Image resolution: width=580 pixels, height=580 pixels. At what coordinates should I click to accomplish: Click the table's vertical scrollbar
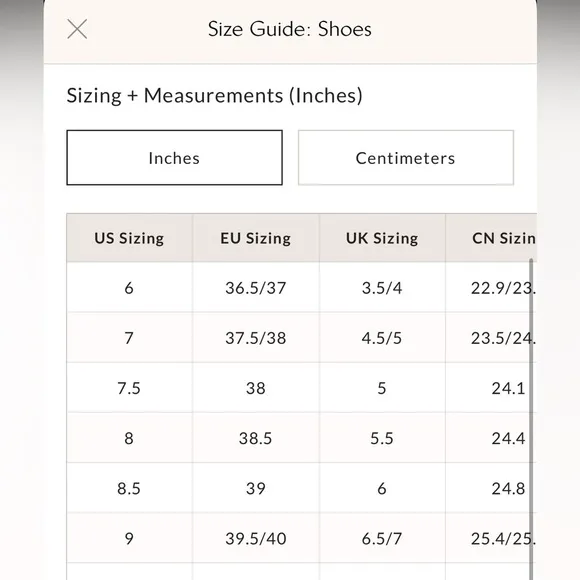pyautogui.click(x=531, y=418)
